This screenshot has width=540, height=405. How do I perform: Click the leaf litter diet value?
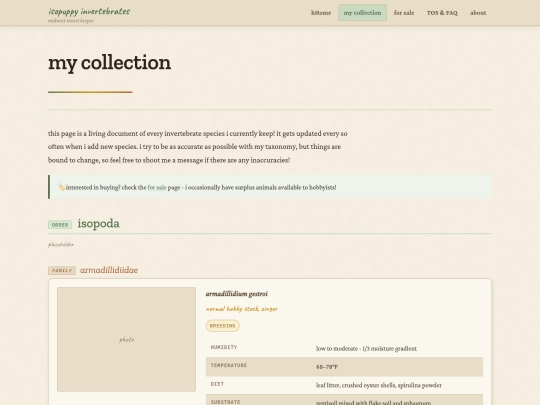tap(379, 385)
